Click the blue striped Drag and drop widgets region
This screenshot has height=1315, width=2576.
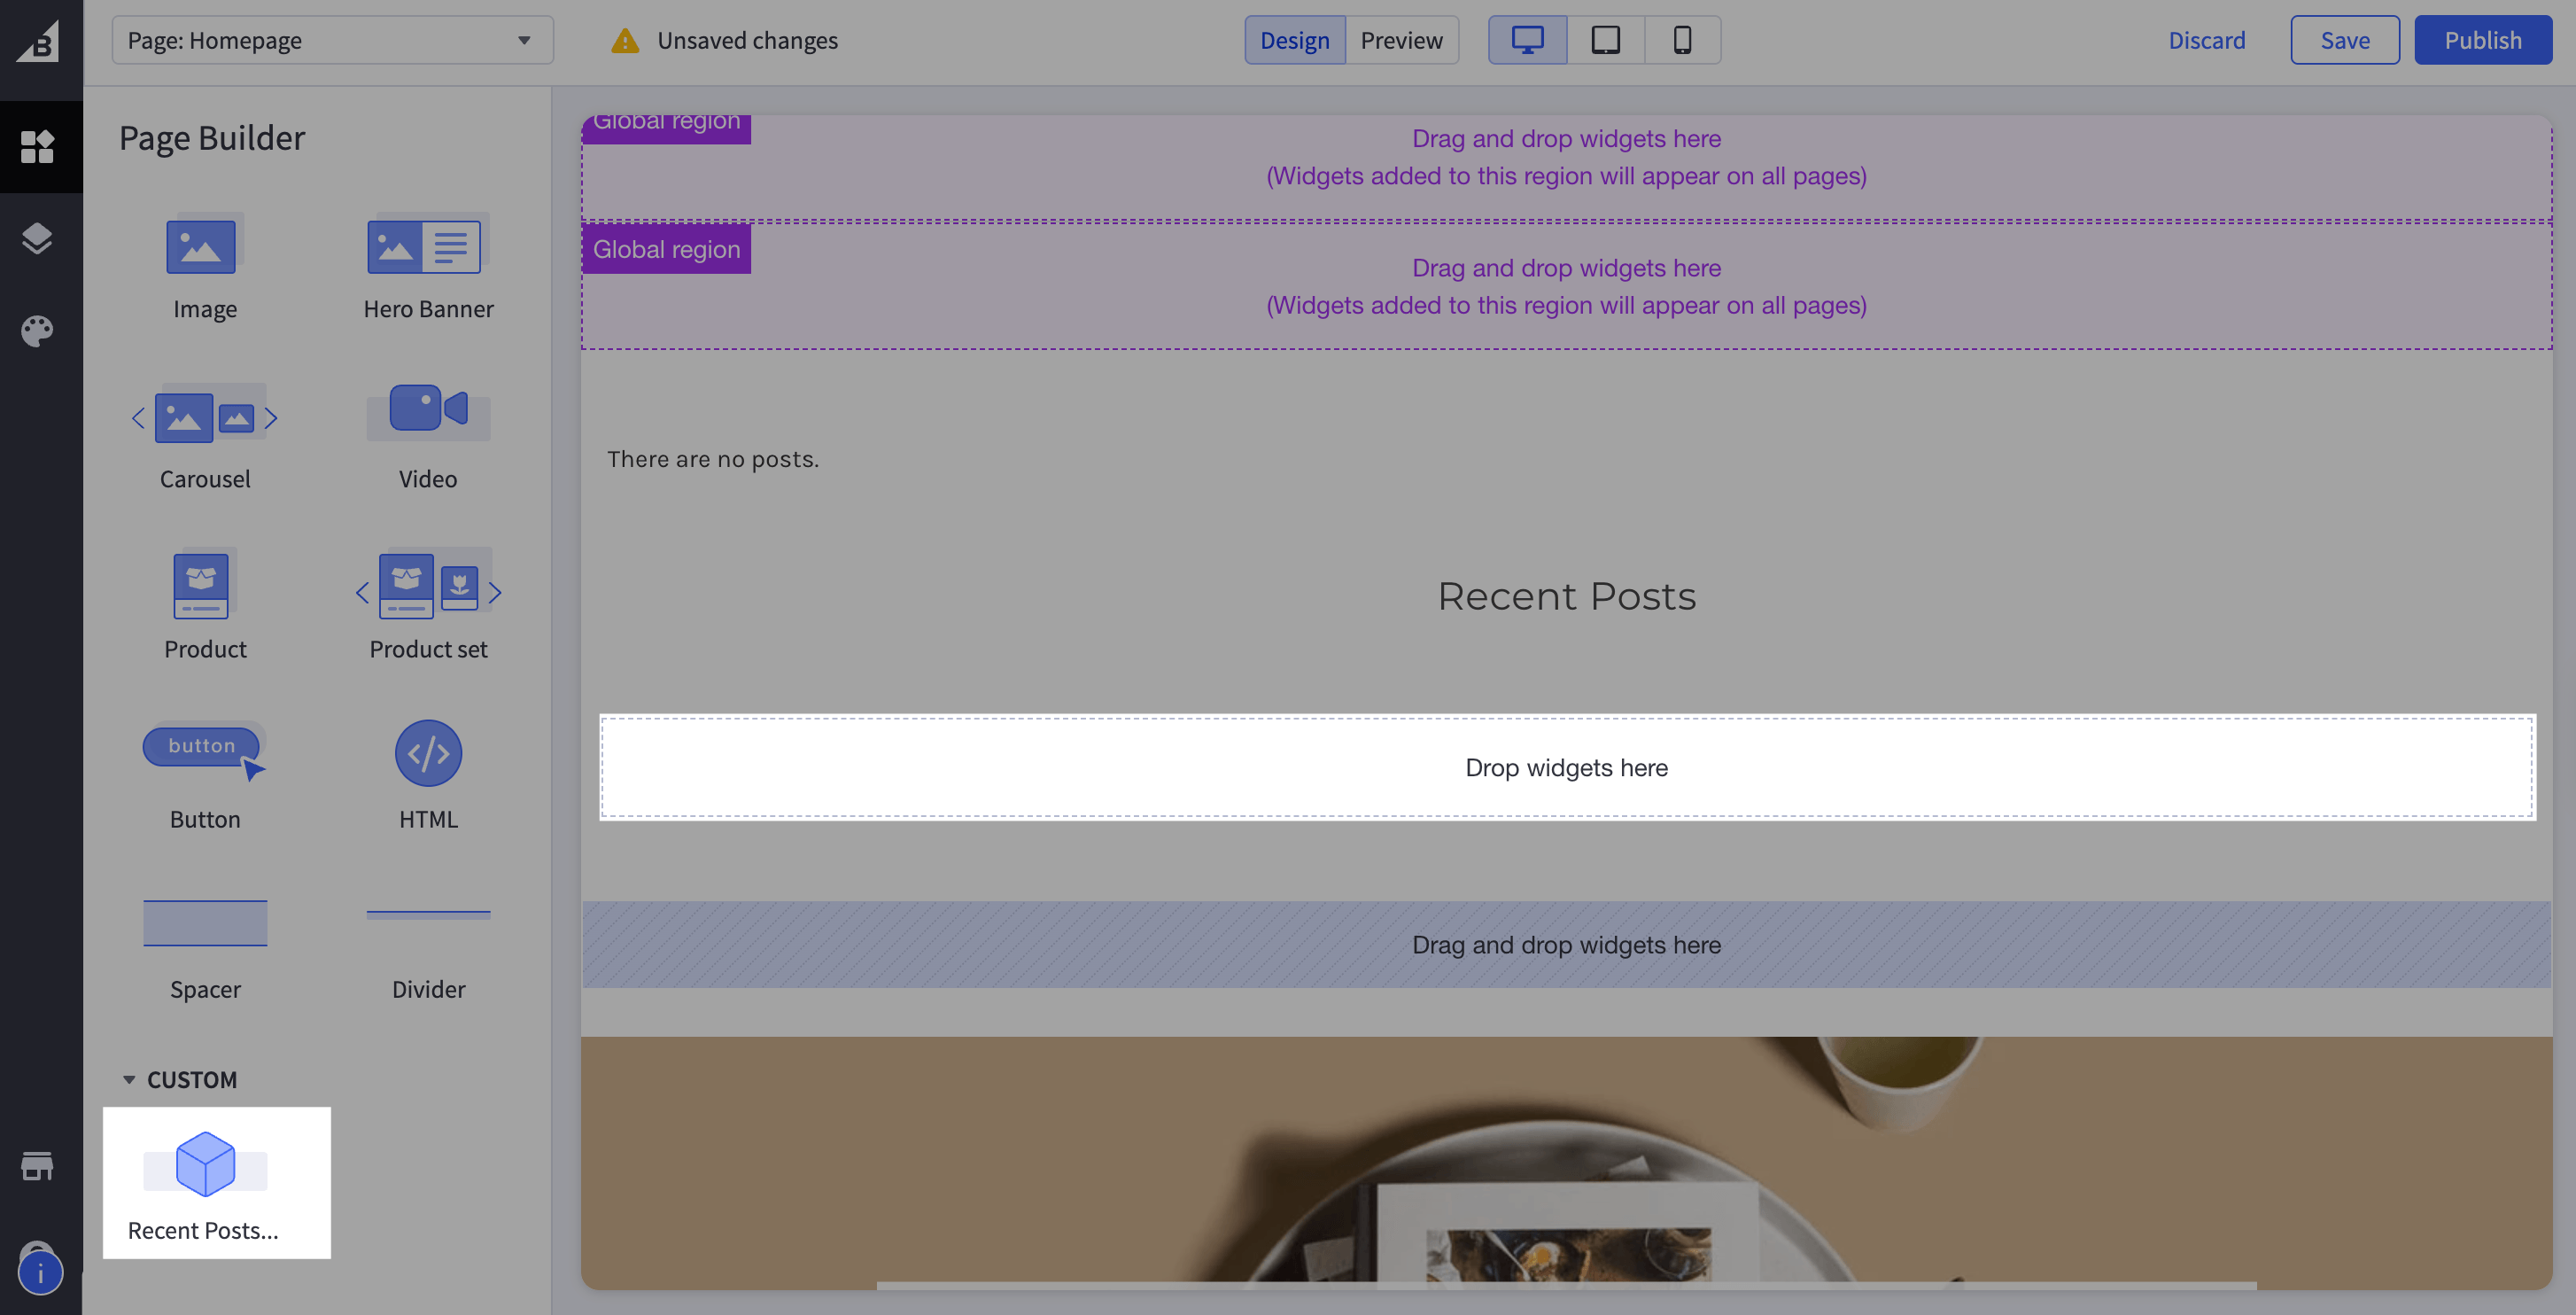[x=1566, y=945]
